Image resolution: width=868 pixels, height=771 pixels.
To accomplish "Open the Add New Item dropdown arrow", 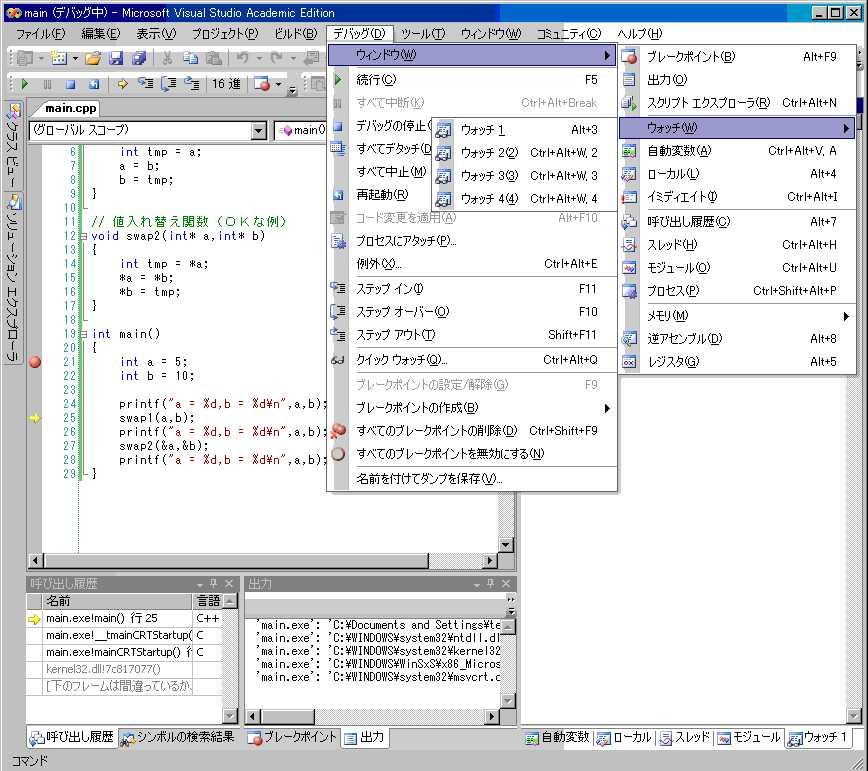I will [75, 58].
